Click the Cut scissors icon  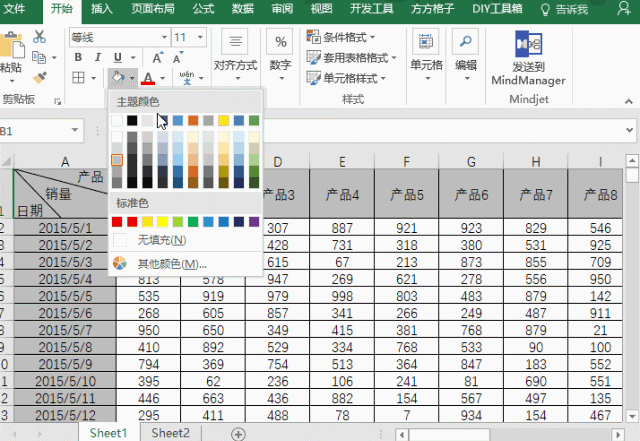(x=40, y=37)
